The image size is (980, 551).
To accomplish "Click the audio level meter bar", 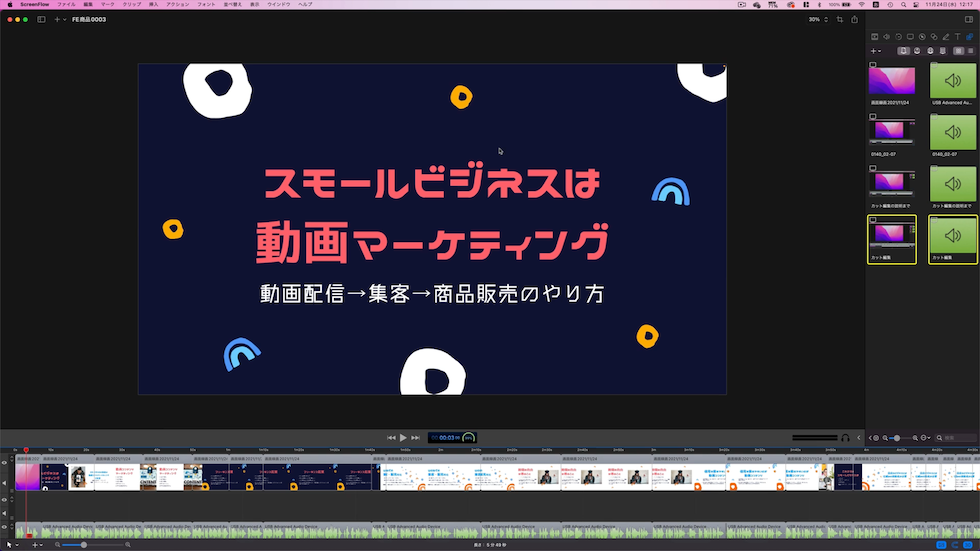I will coord(814,438).
